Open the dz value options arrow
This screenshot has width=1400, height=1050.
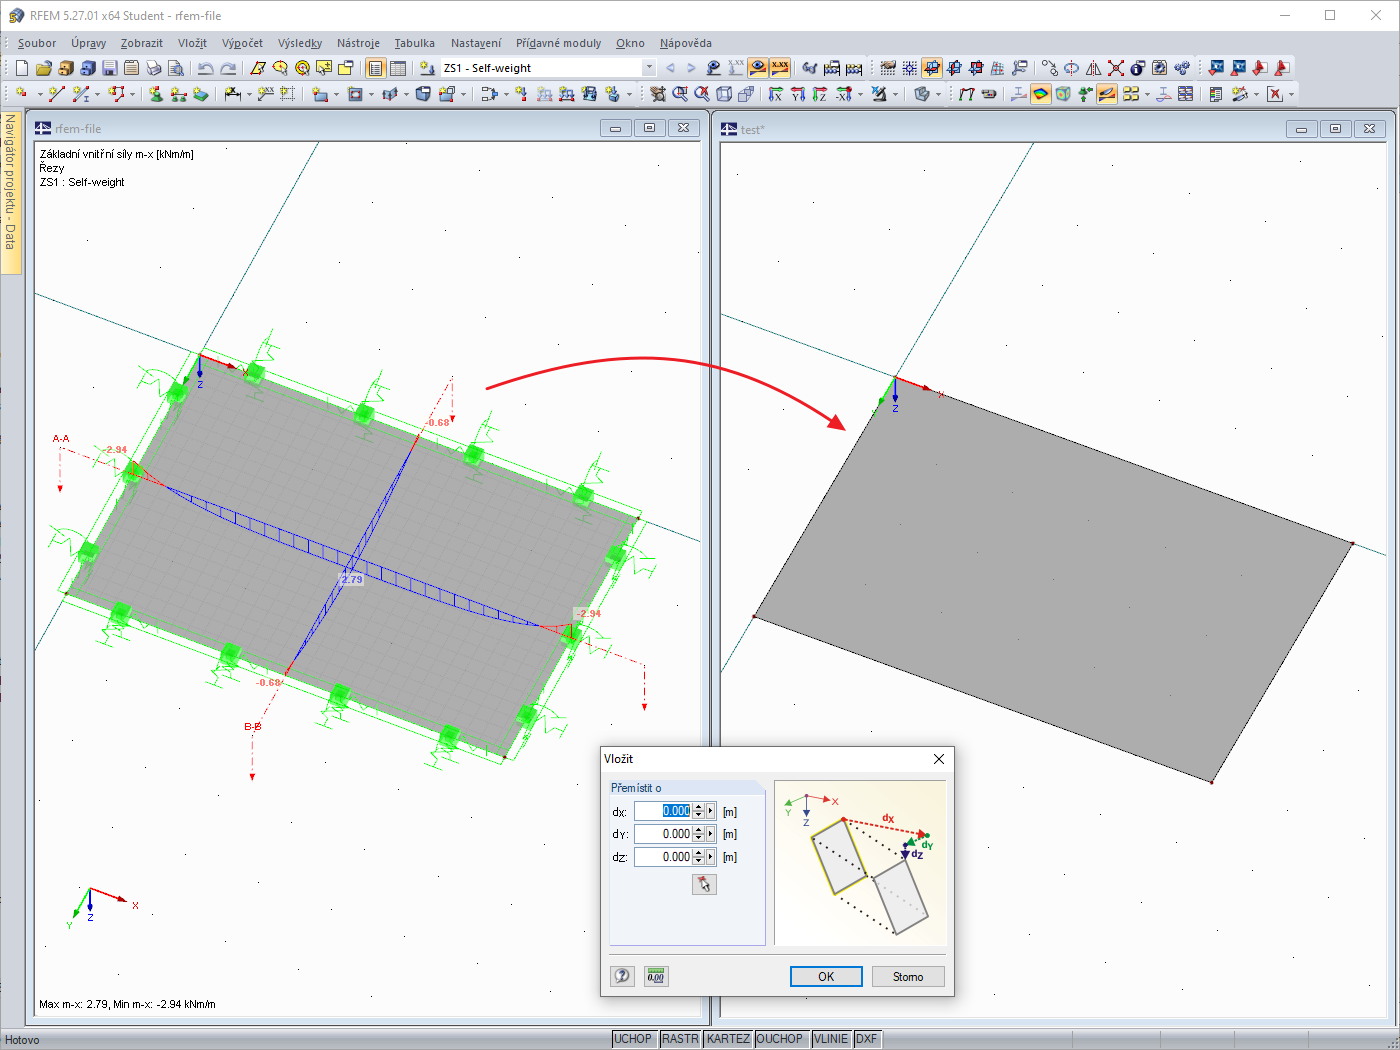[711, 857]
